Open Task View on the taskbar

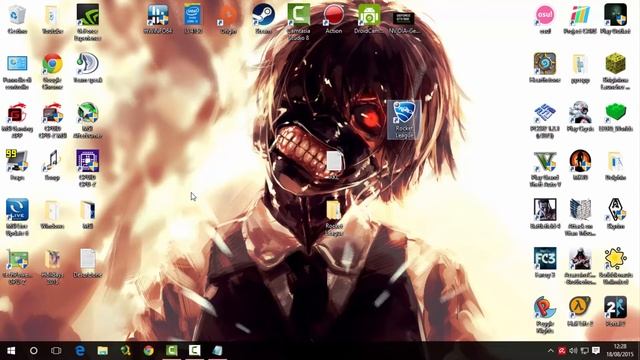(x=56, y=351)
